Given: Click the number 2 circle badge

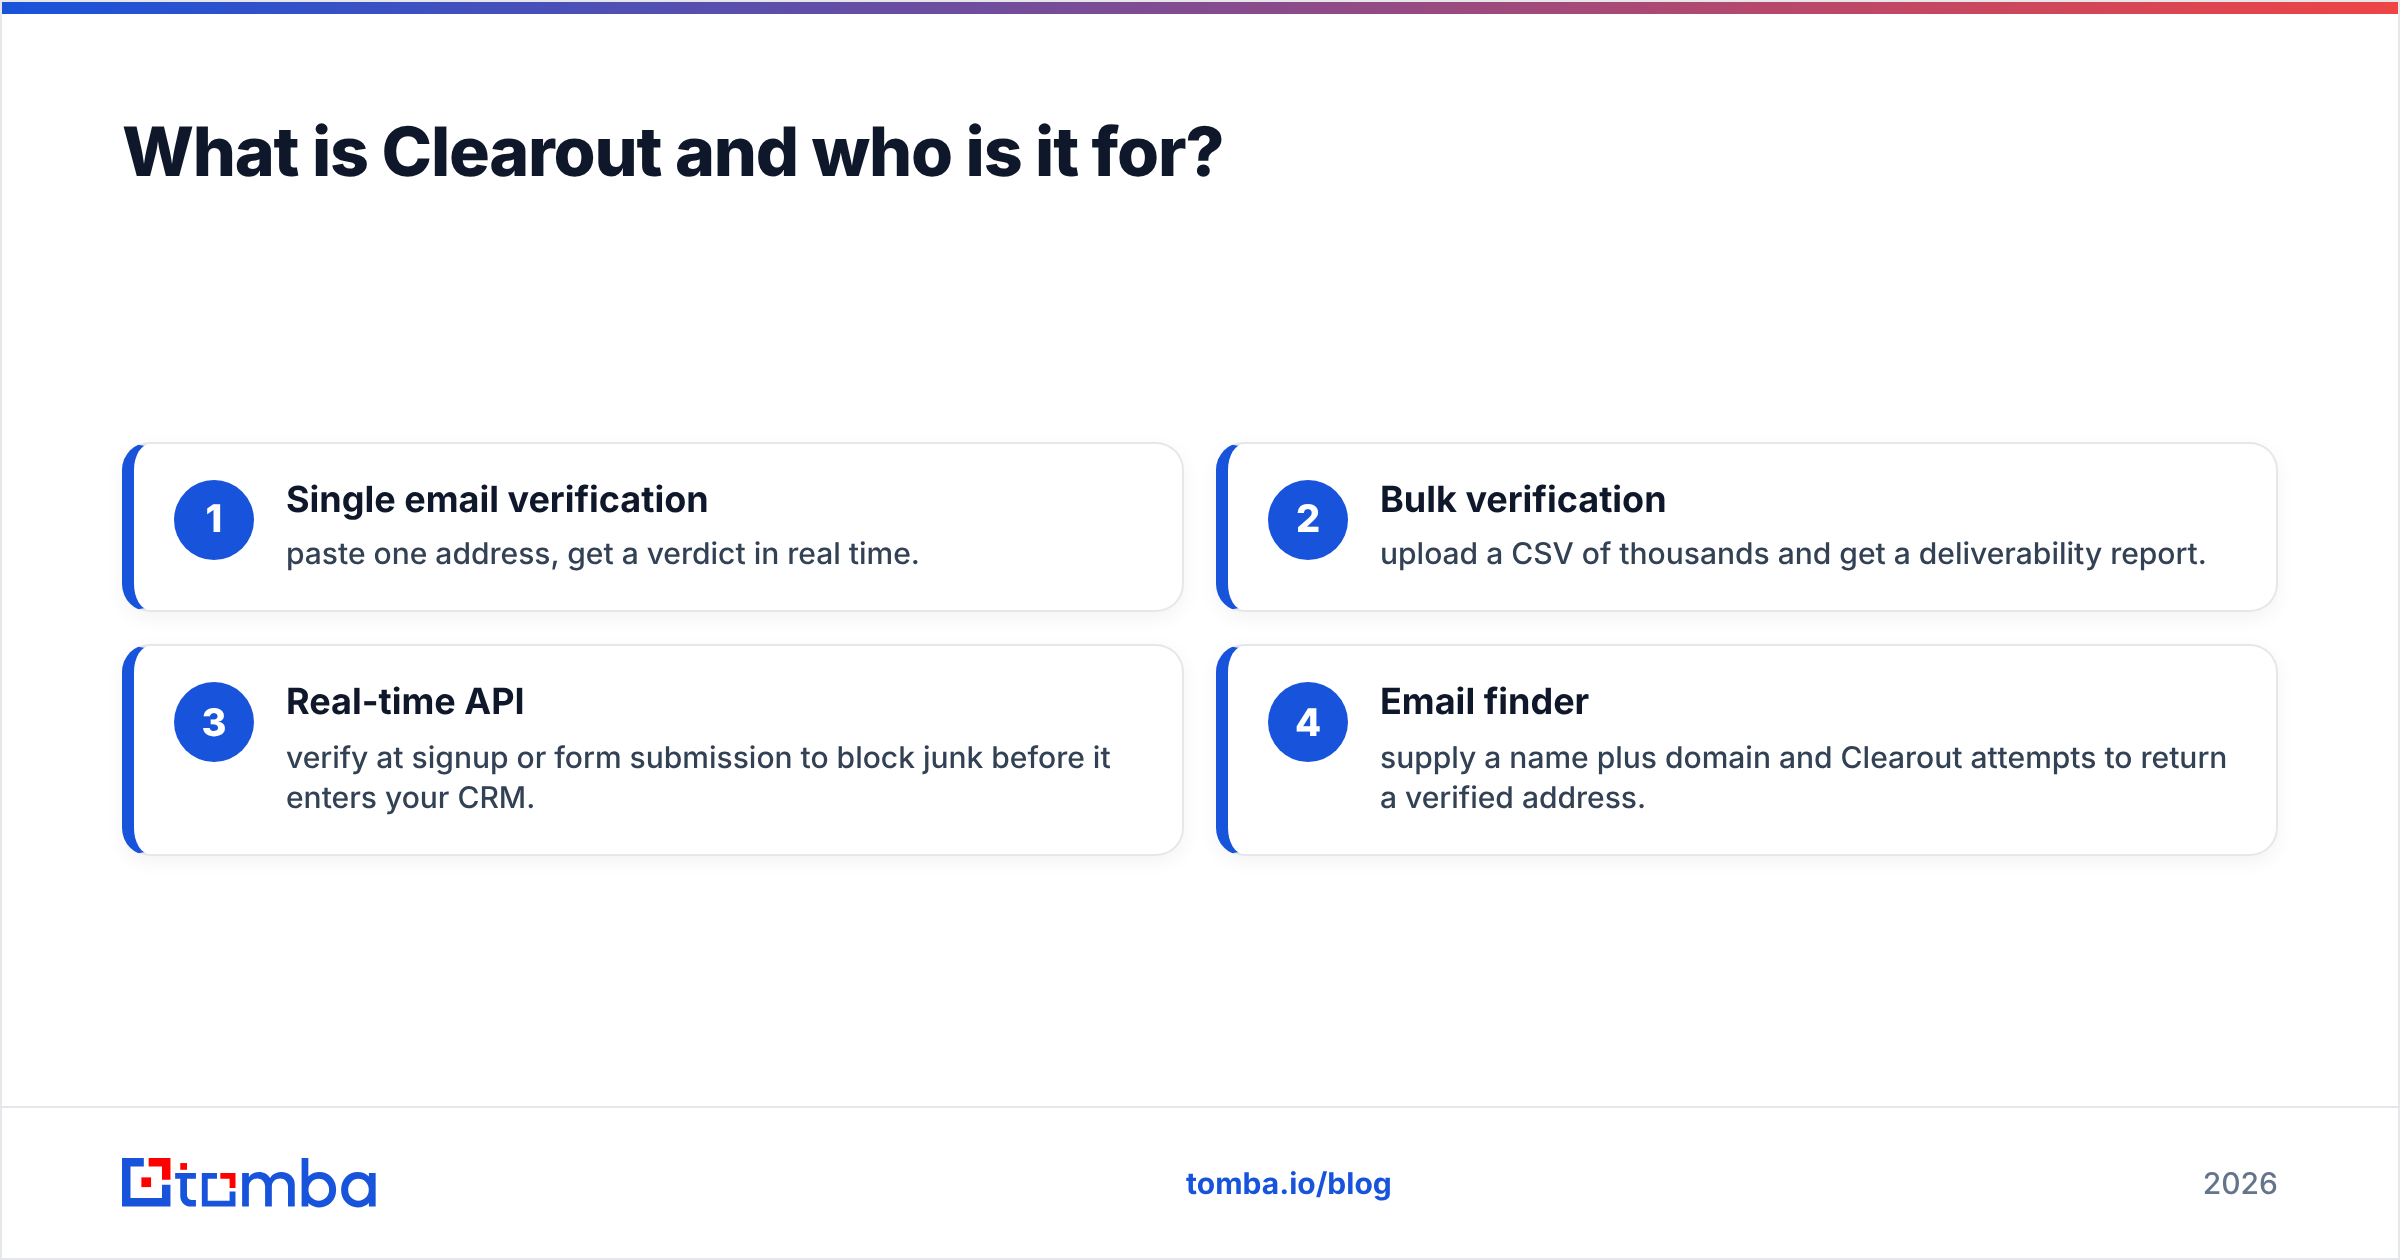Looking at the screenshot, I should click(x=1308, y=520).
